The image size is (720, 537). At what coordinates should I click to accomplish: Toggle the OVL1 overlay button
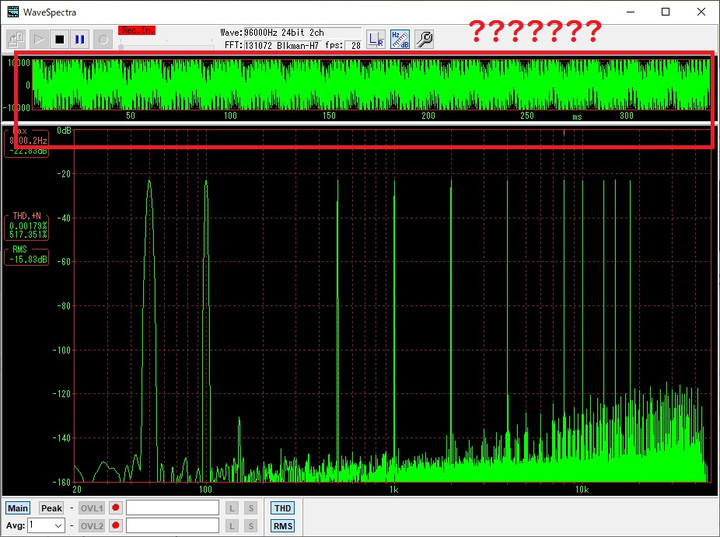click(92, 508)
